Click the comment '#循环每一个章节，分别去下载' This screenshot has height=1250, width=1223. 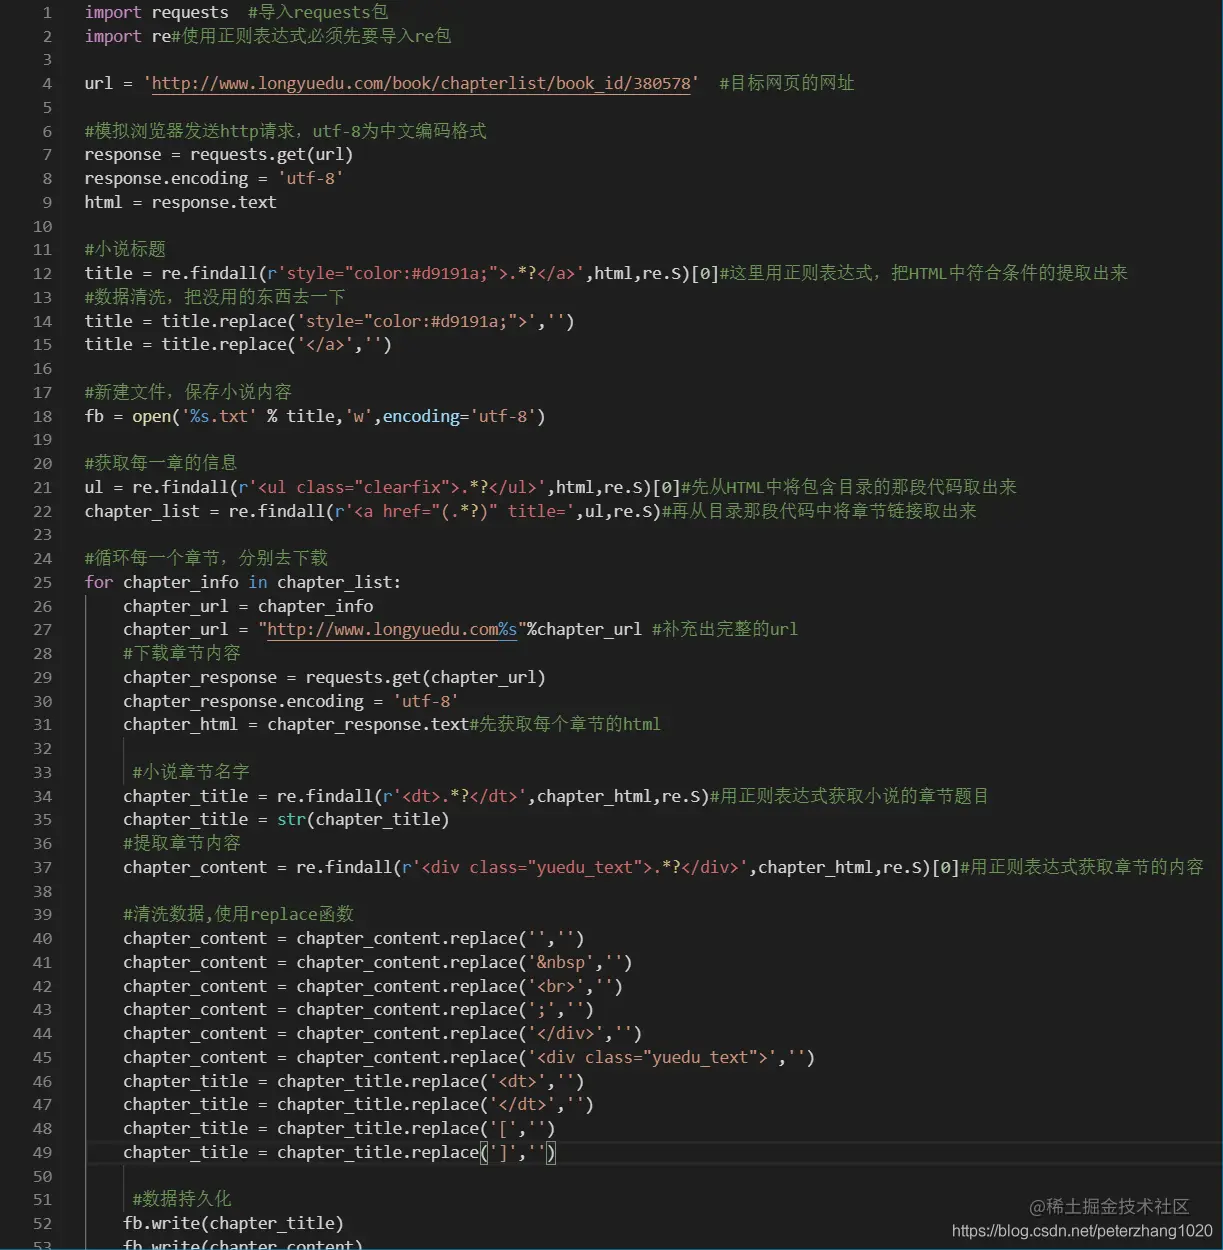206,559
